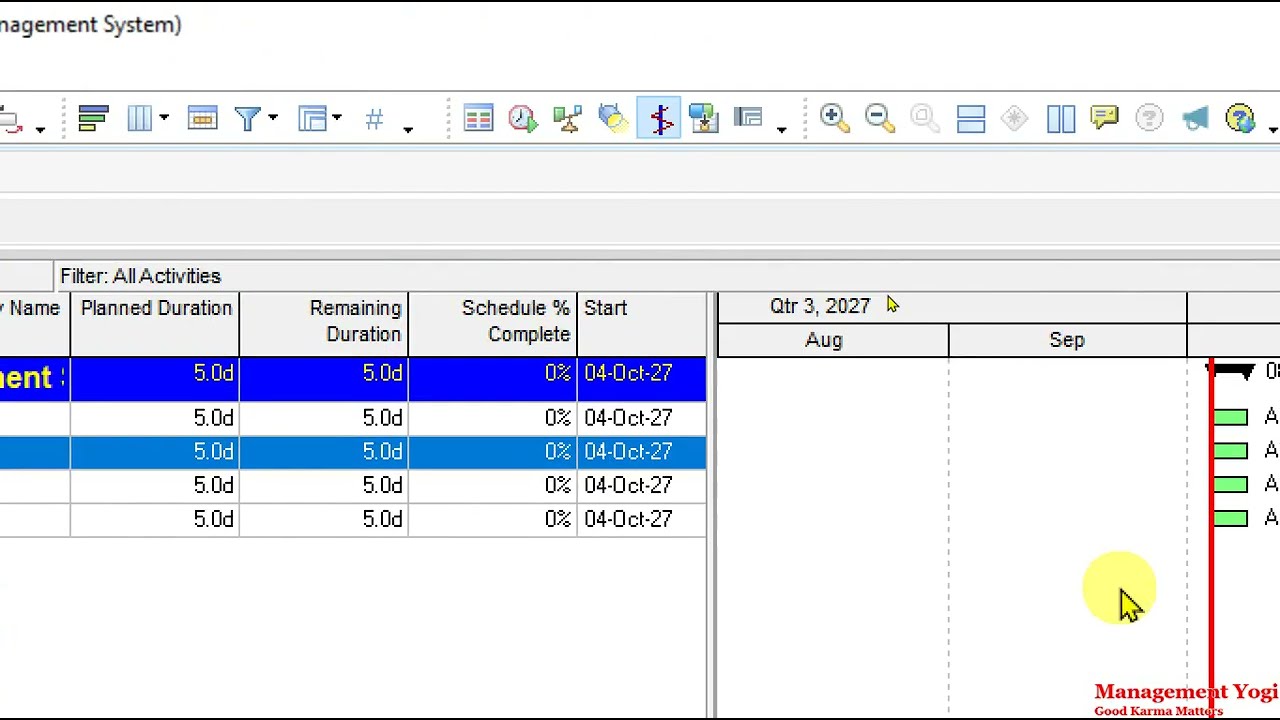Select the black summary bar in the Gantt chart
This screenshot has width=1280, height=720.
coord(1231,371)
